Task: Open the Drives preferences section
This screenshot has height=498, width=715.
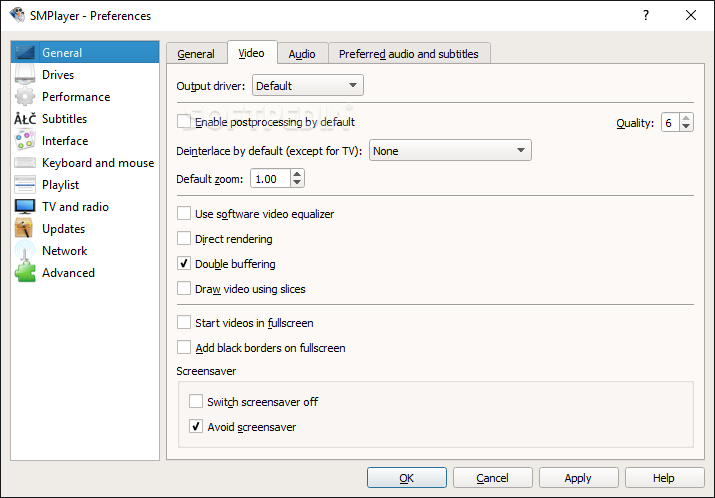Action: point(85,74)
